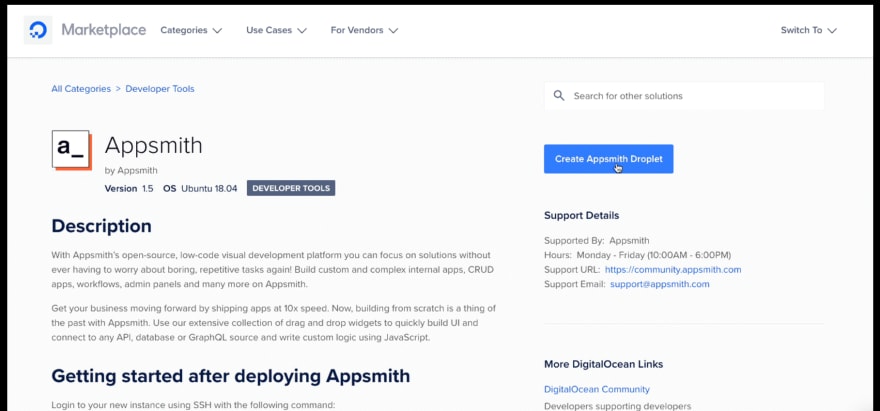Expand the For Vendors menu

click(364, 30)
